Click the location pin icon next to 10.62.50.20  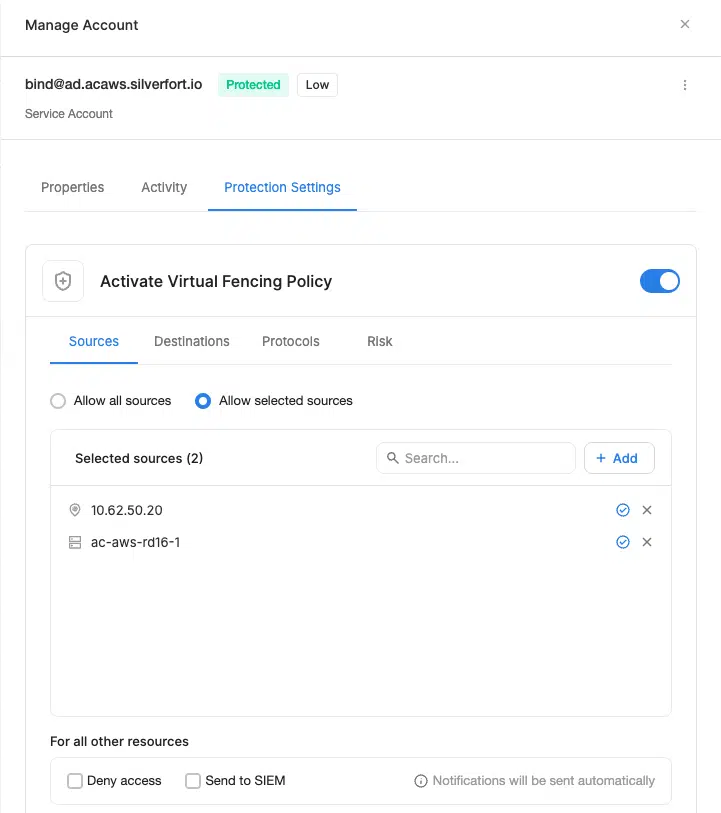74,510
